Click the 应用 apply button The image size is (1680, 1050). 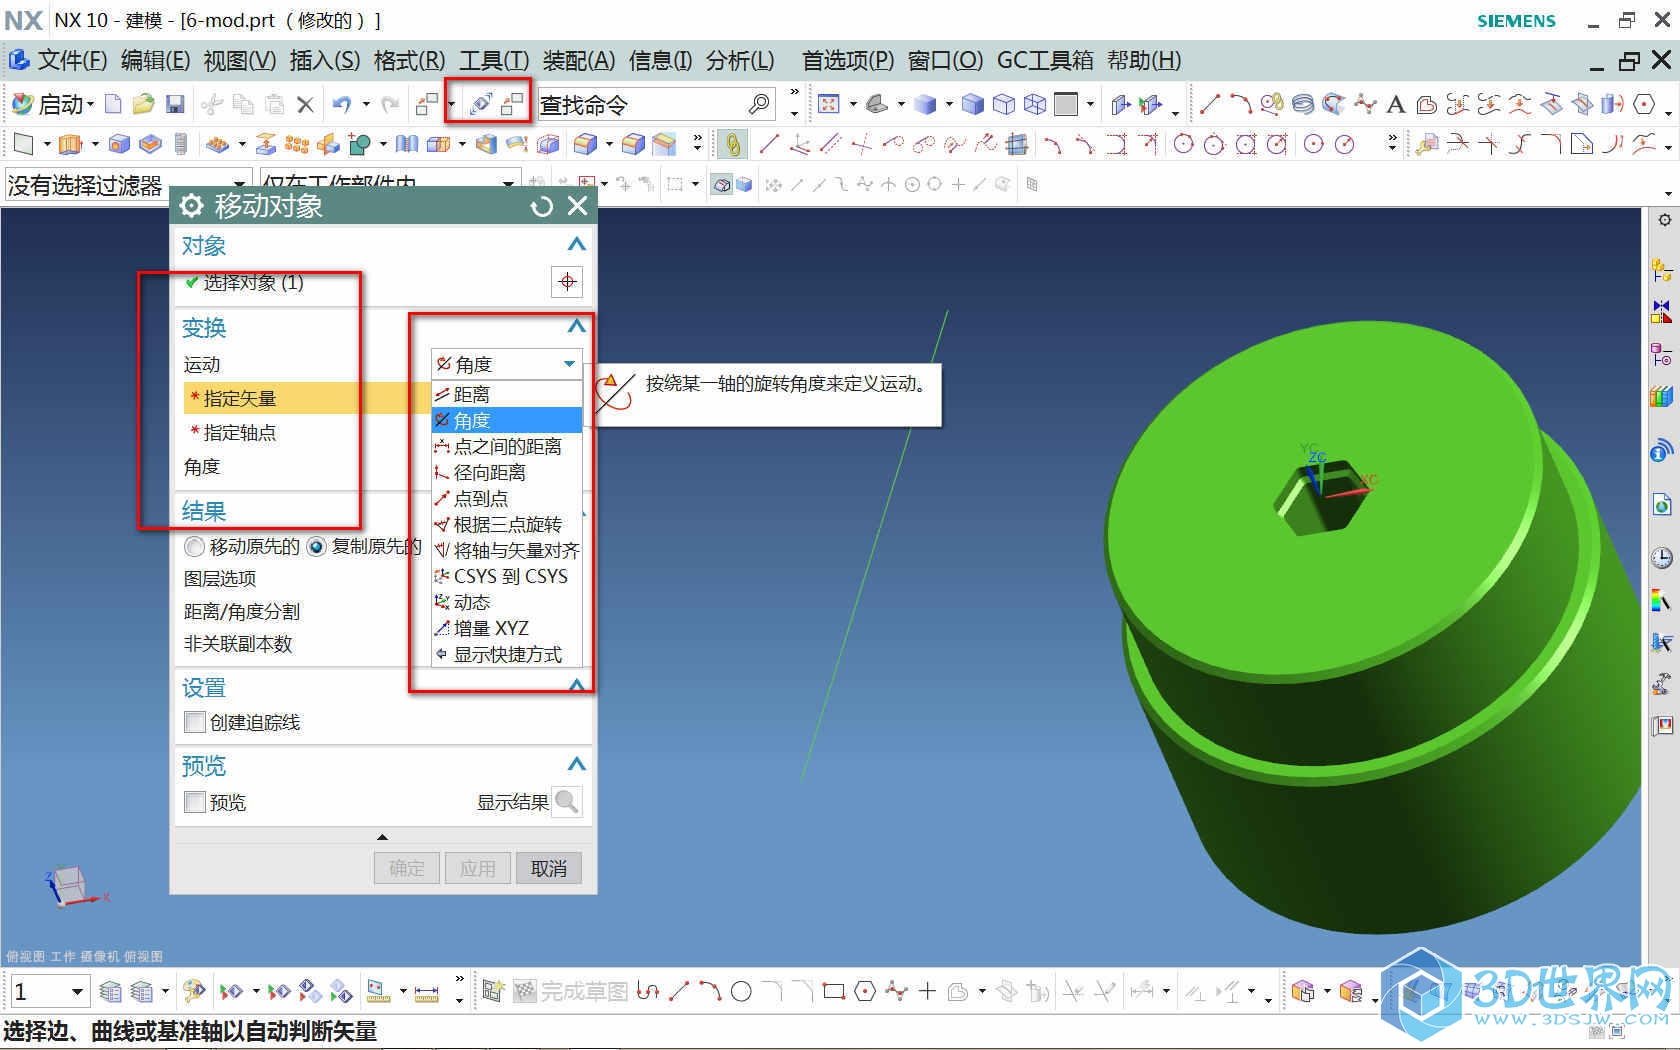click(478, 868)
